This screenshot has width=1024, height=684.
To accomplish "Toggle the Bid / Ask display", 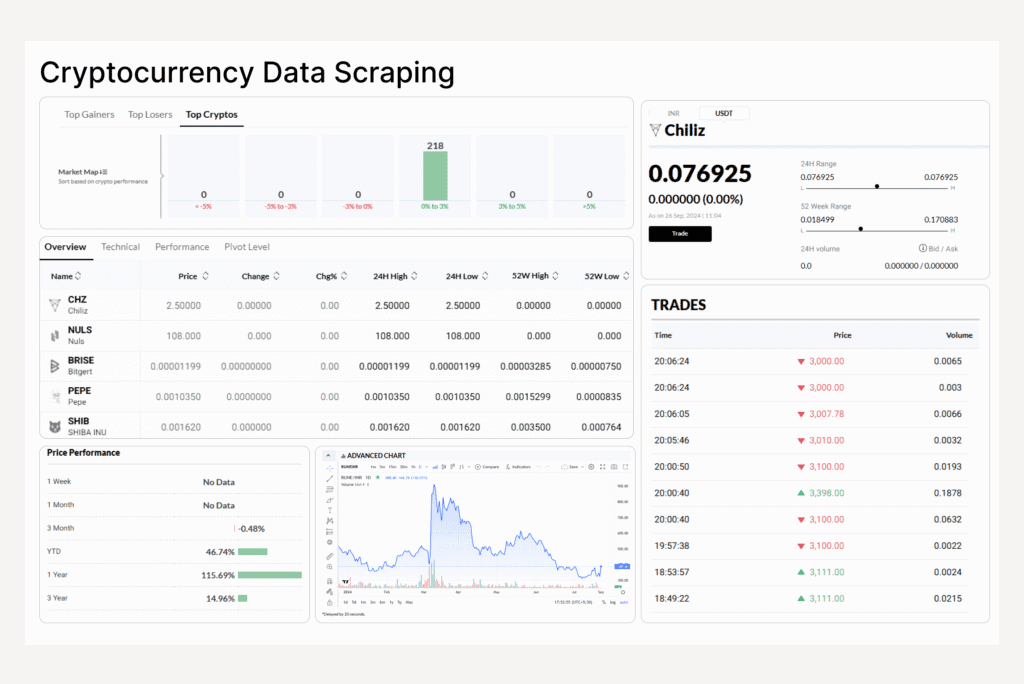I will [940, 248].
